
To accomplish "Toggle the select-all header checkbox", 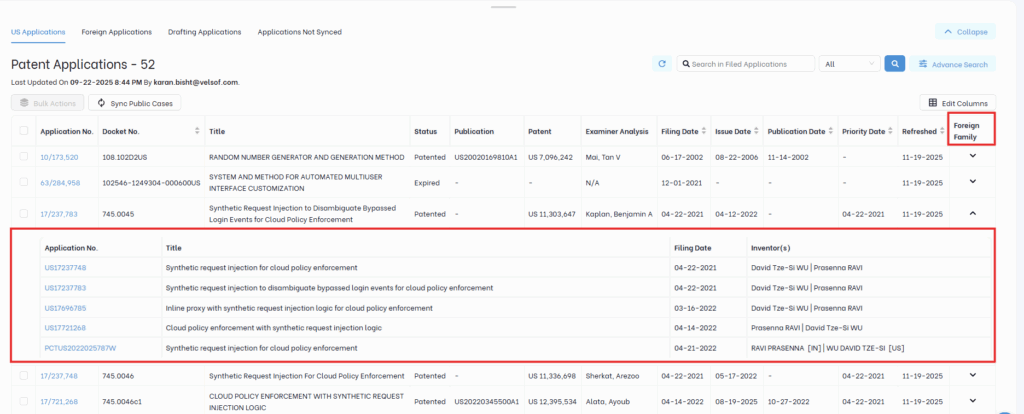I will pyautogui.click(x=23, y=131).
